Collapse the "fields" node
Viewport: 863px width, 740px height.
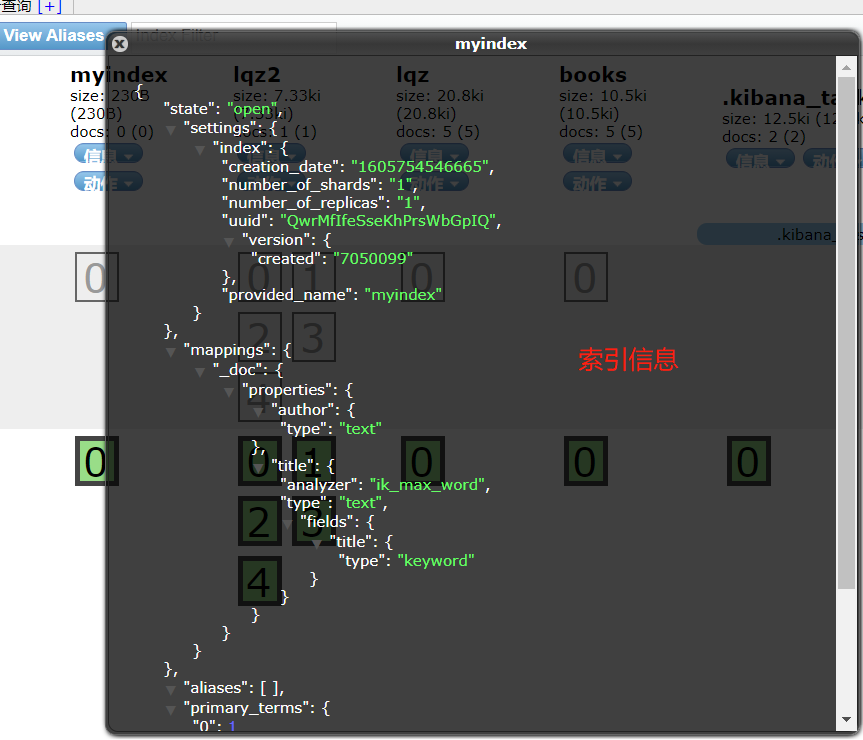tap(288, 524)
